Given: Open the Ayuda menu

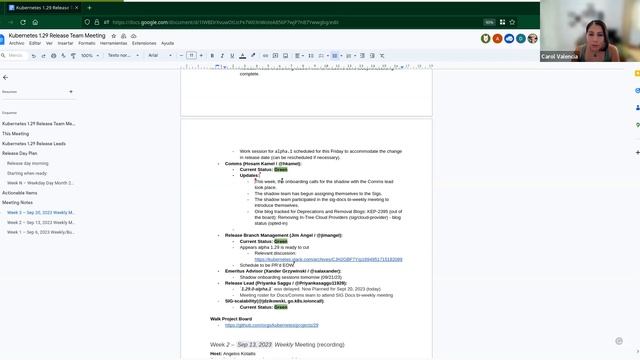Looking at the screenshot, I should coord(167,43).
